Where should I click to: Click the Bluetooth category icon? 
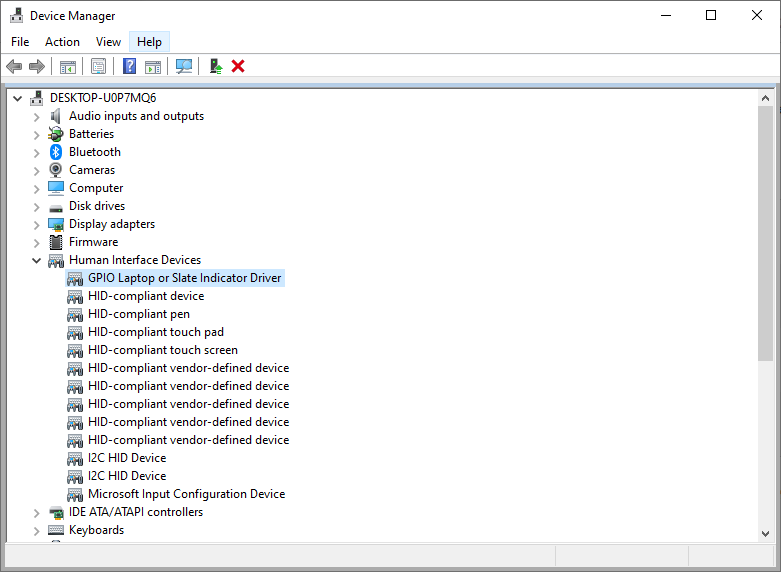(x=56, y=152)
